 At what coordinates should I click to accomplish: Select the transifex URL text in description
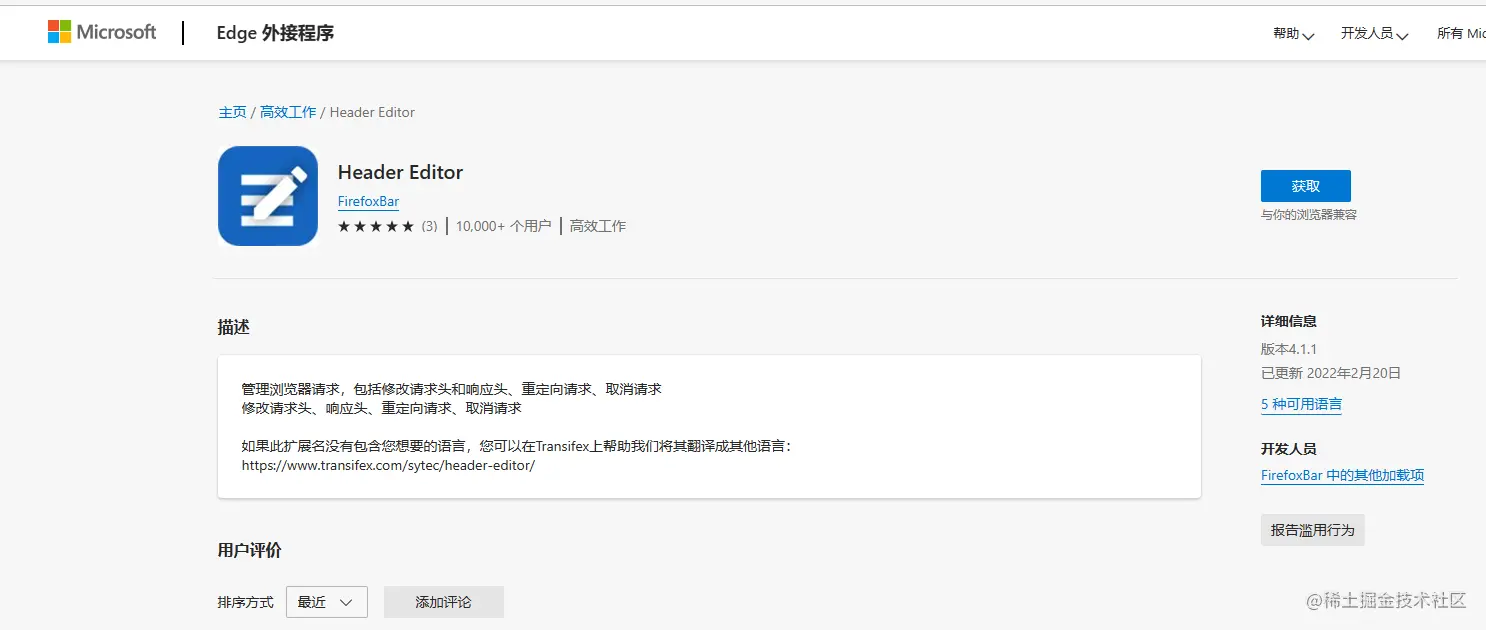(388, 466)
